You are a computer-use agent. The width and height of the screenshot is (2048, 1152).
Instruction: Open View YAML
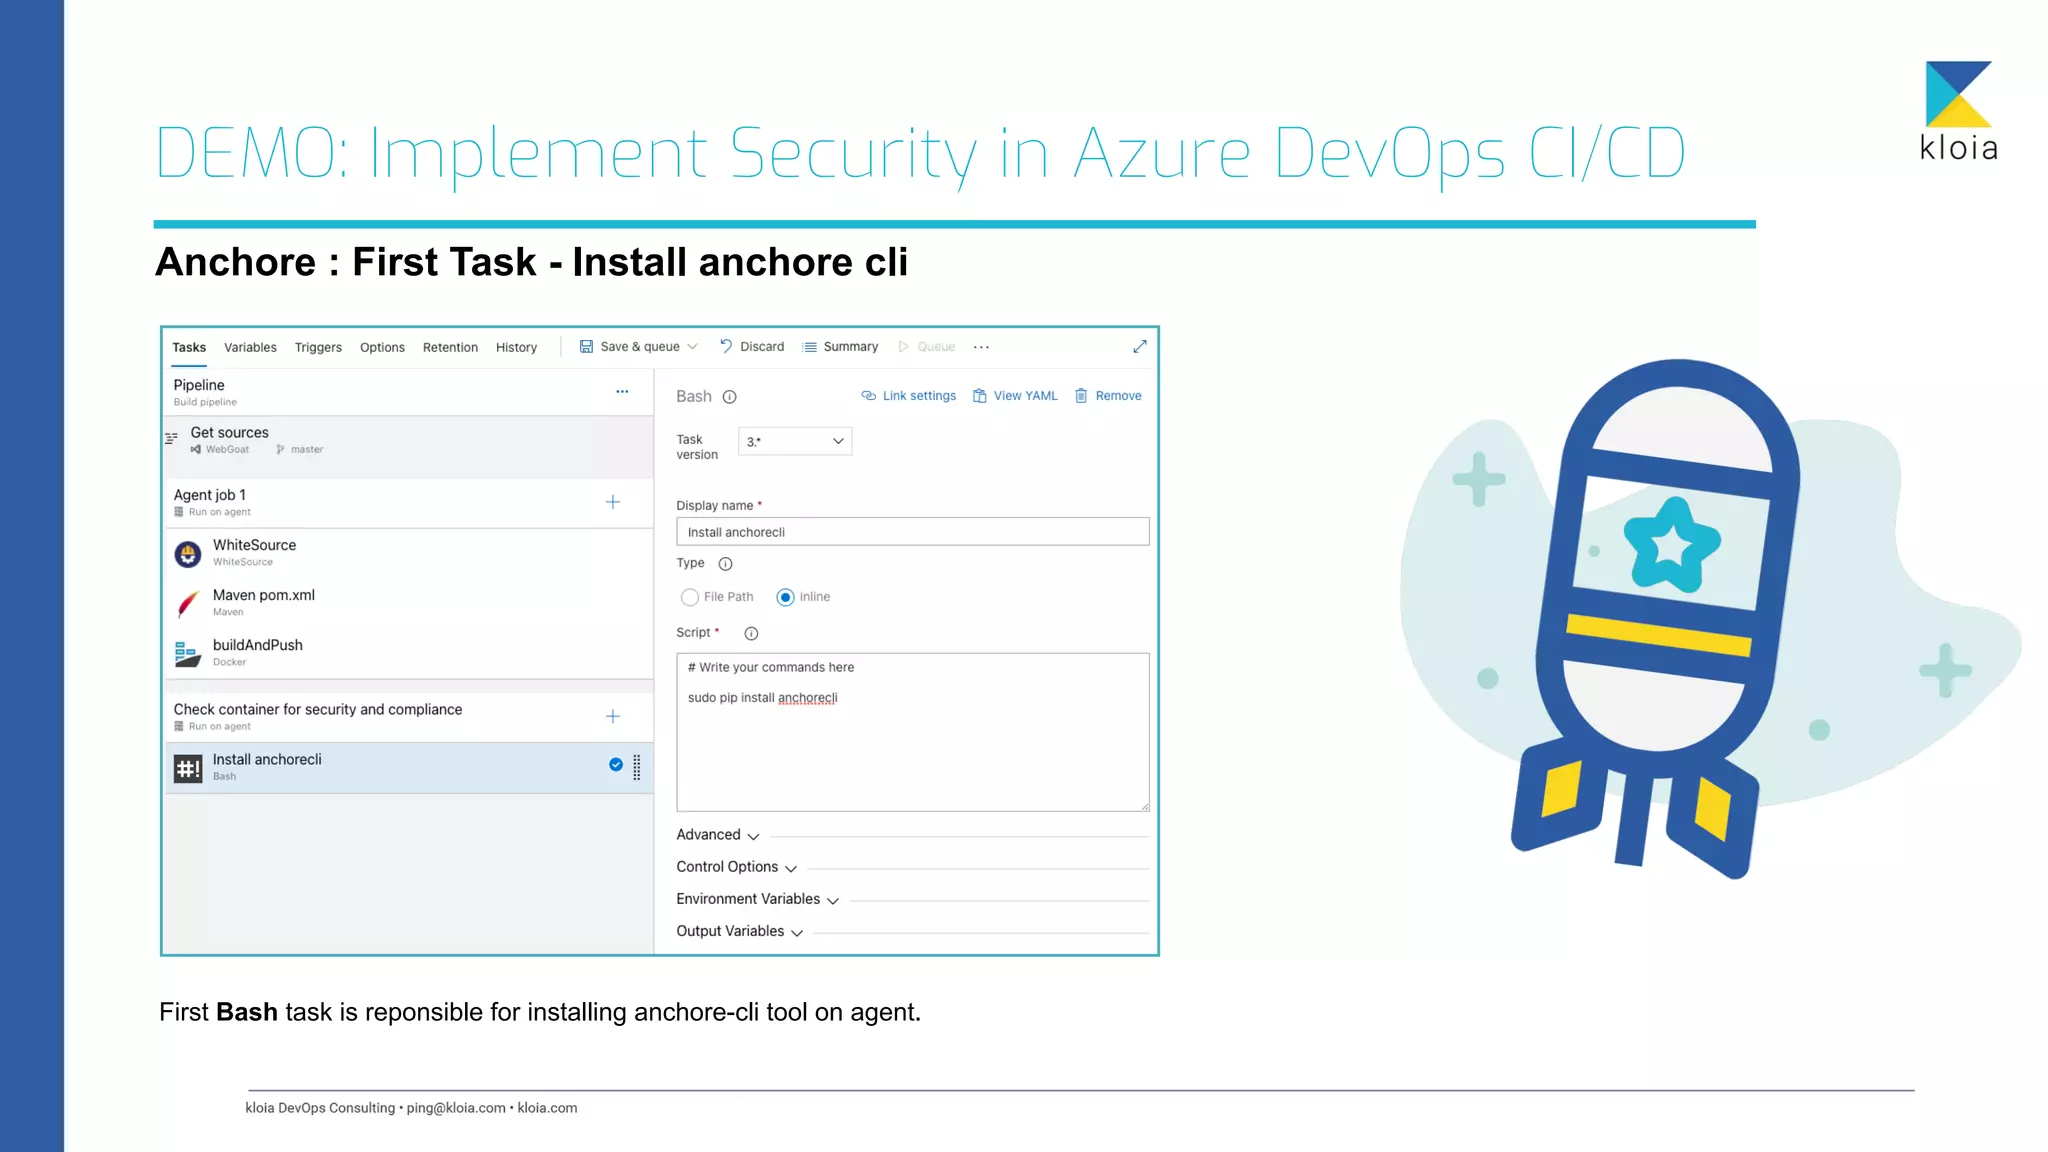(x=1025, y=396)
